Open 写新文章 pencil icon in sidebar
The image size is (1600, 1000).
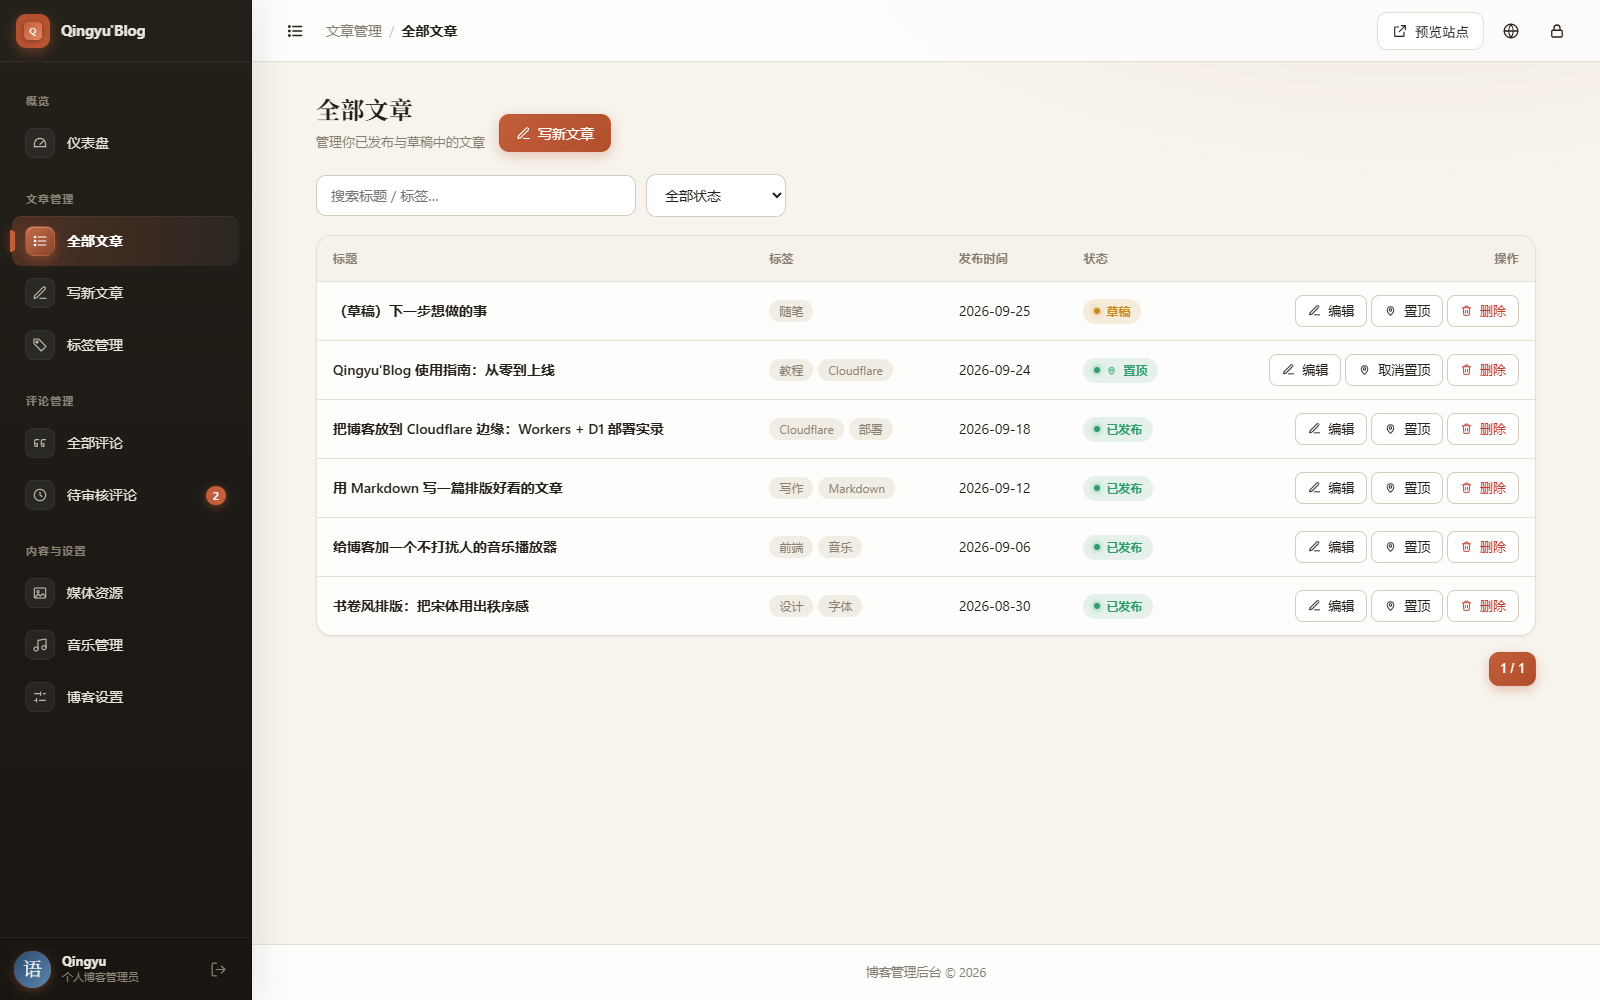click(40, 293)
